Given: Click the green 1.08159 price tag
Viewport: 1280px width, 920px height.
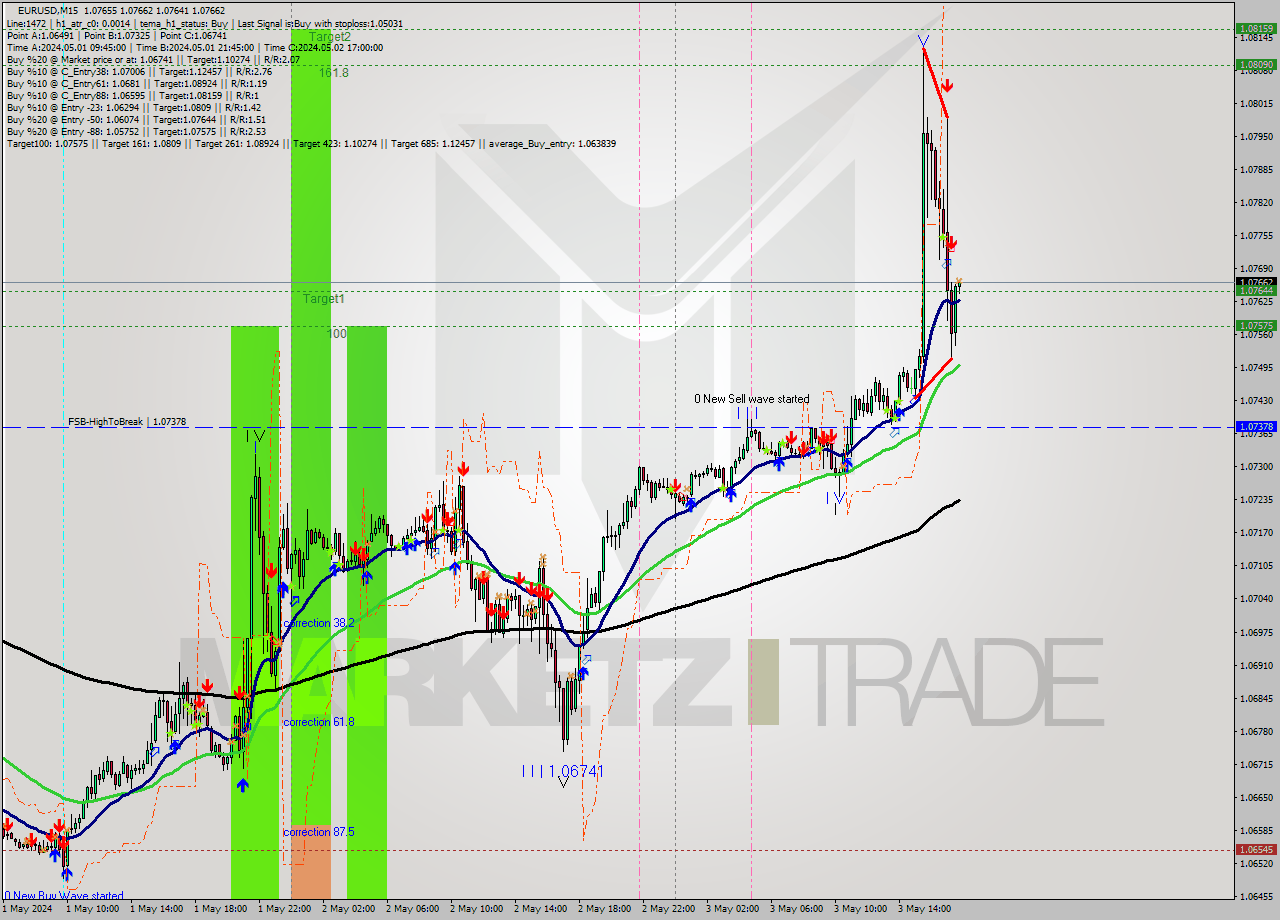Looking at the screenshot, I should (x=1255, y=29).
